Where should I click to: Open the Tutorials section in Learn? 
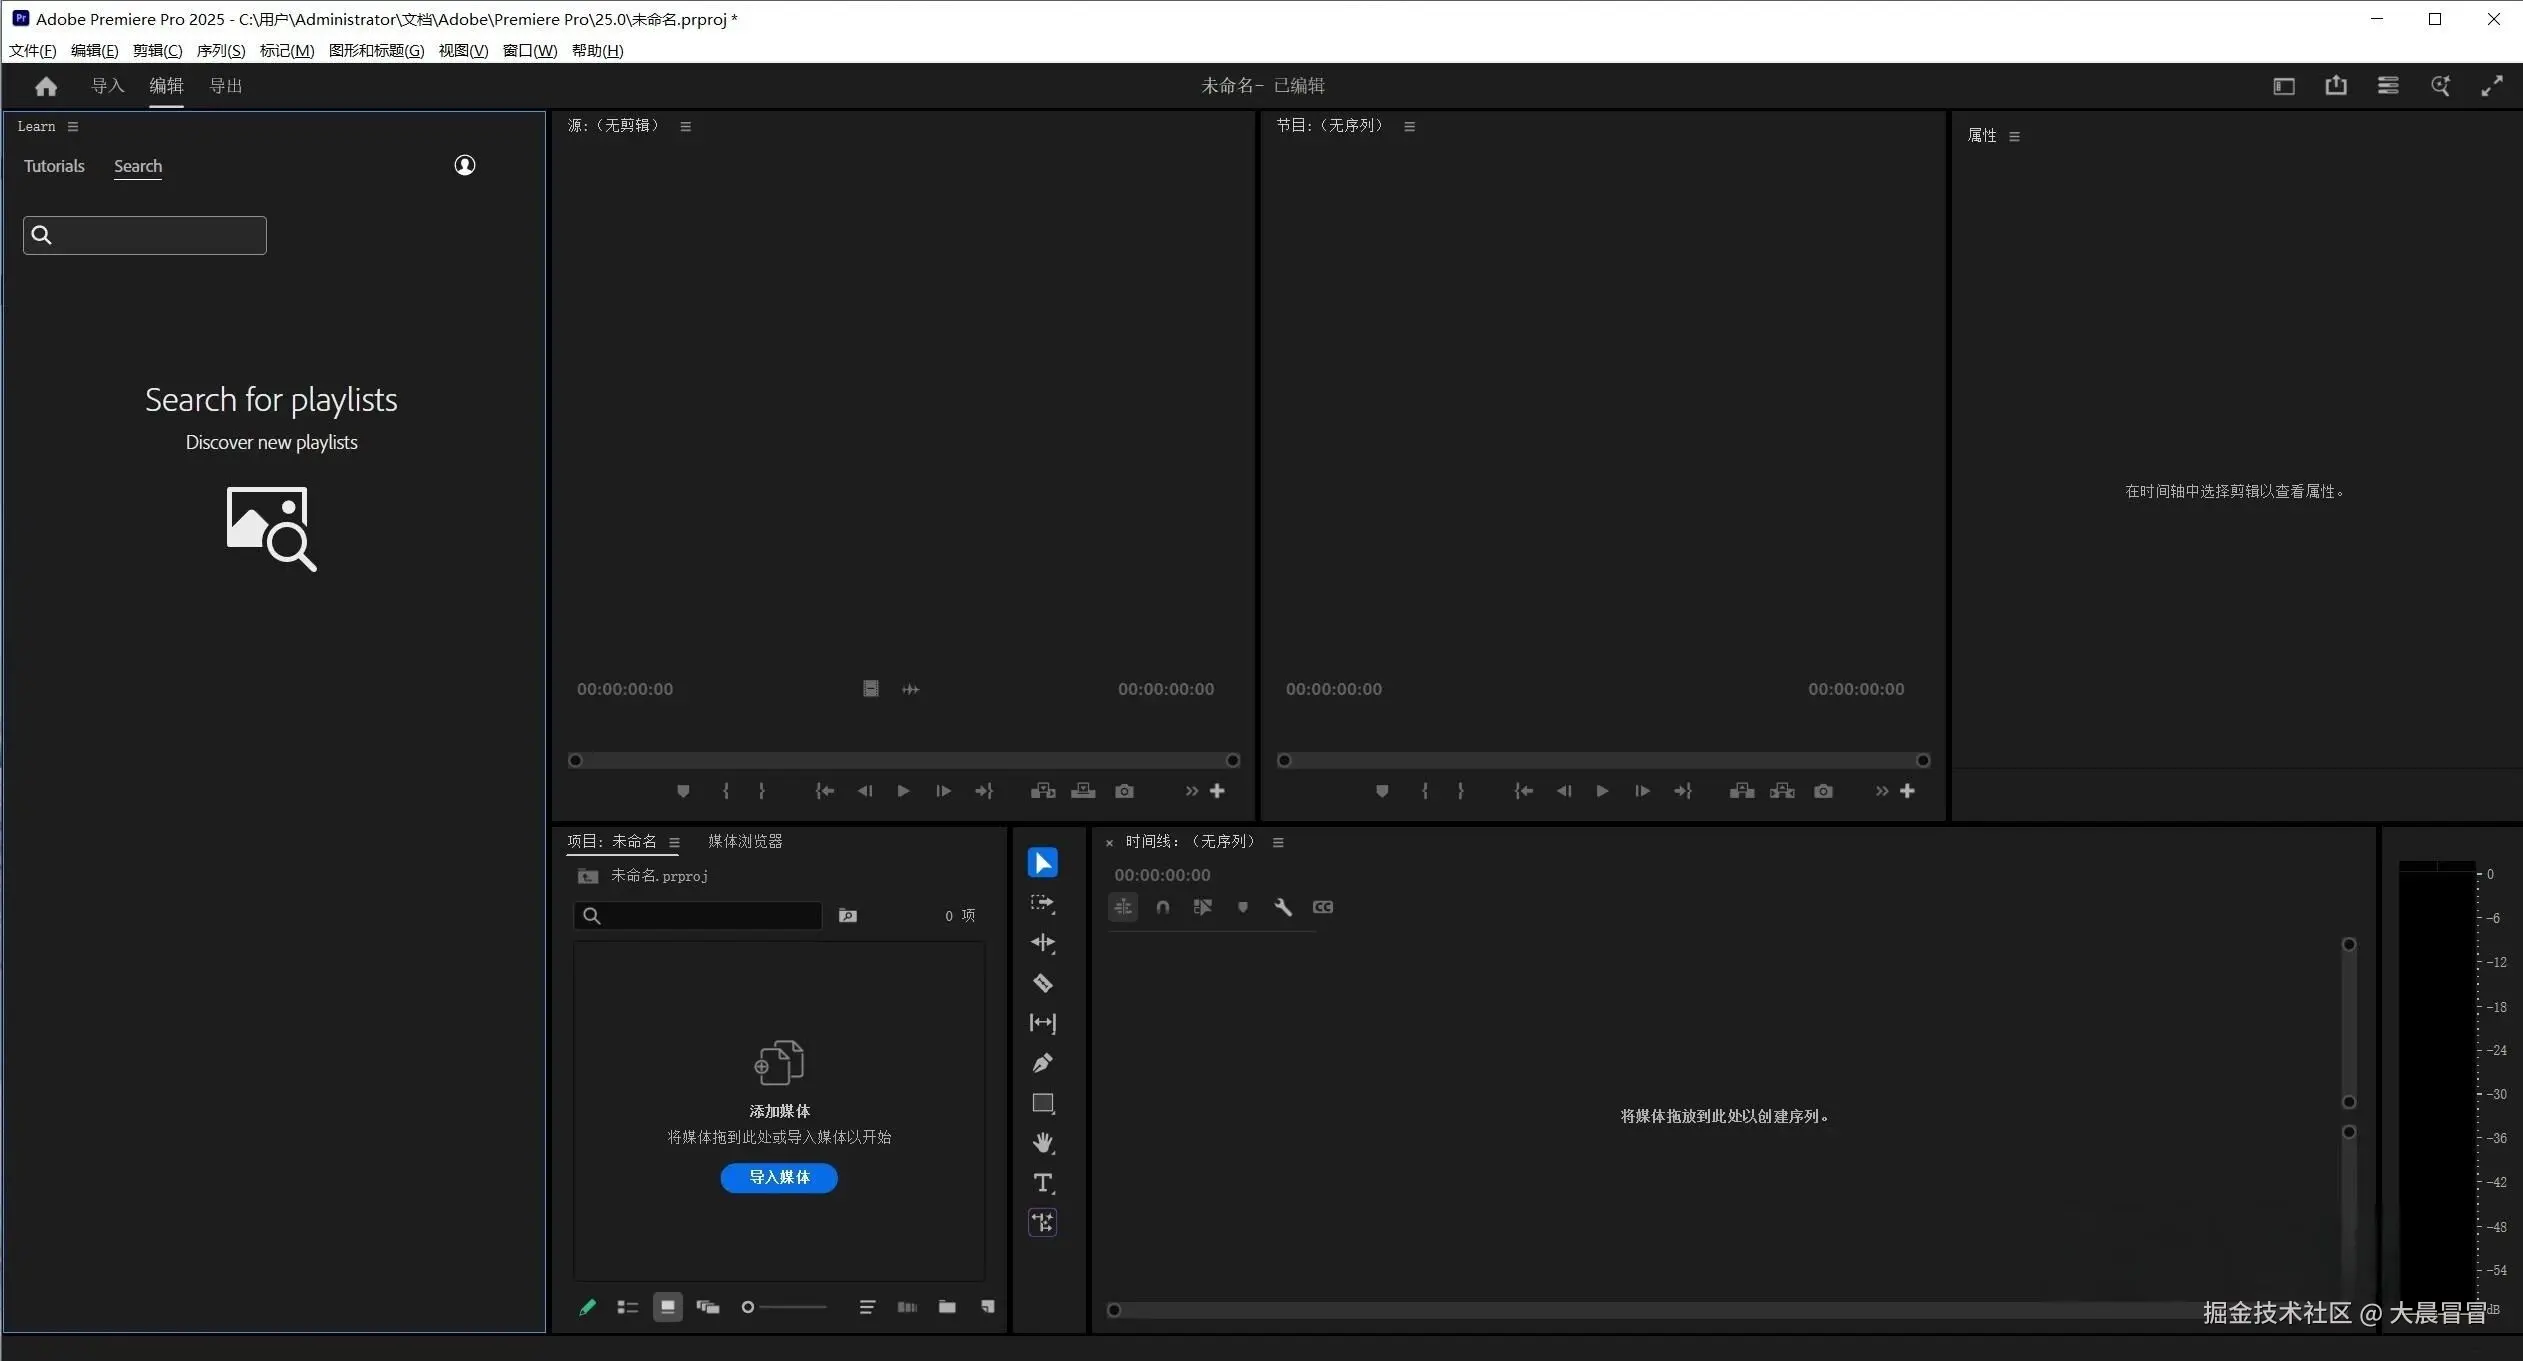tap(54, 166)
